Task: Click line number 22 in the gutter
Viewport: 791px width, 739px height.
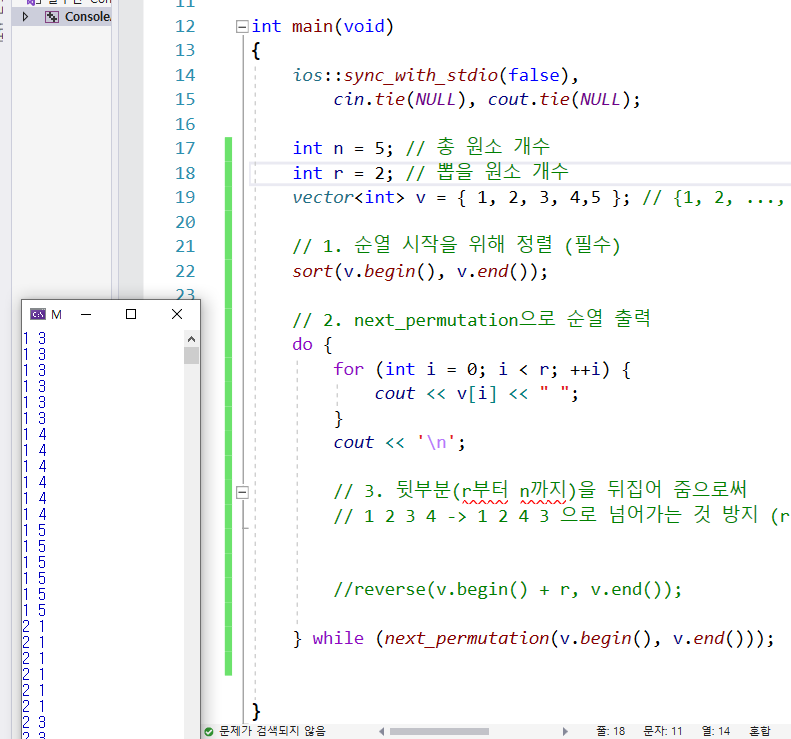Action: tap(185, 271)
